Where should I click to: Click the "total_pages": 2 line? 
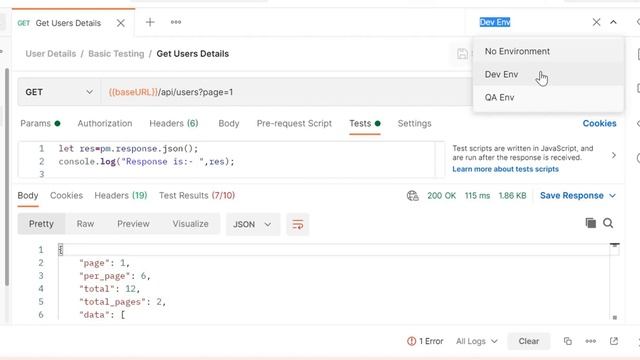(x=122, y=302)
